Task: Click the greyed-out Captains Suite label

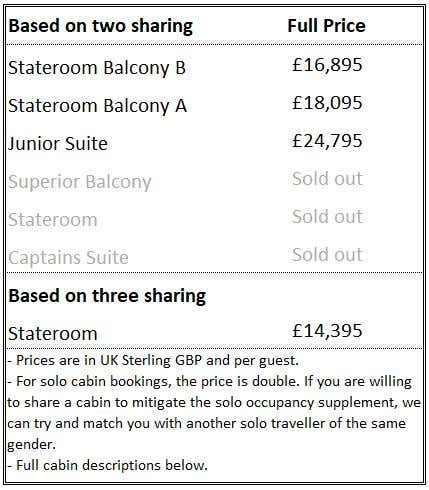Action: click(68, 258)
